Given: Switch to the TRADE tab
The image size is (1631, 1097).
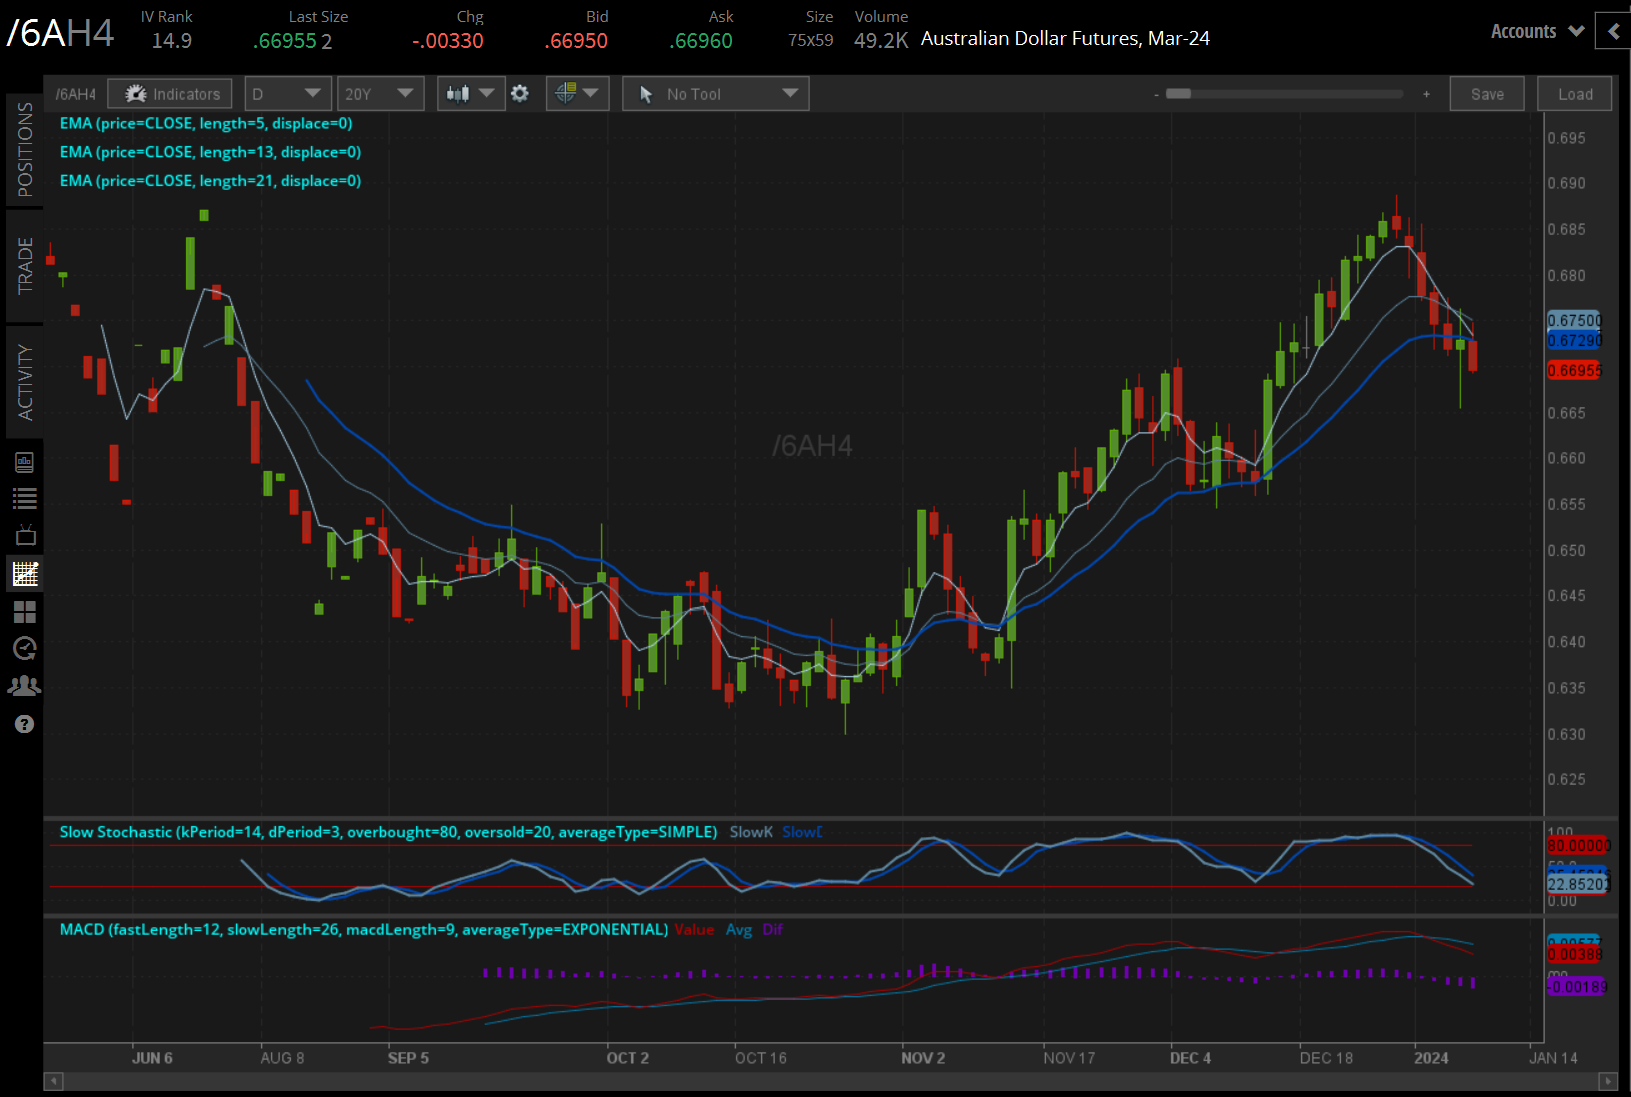Looking at the screenshot, I should pyautogui.click(x=25, y=266).
